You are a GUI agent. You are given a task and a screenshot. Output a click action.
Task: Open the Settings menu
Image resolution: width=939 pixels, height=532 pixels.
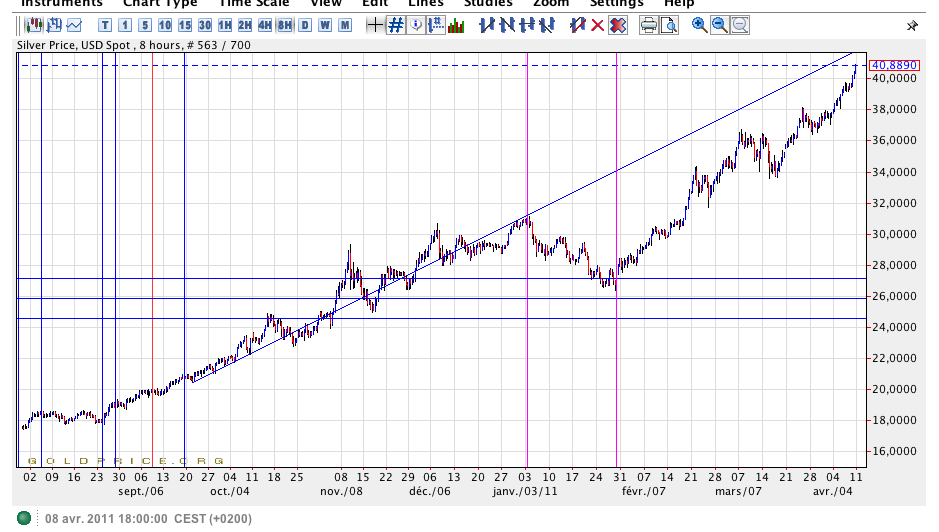pyautogui.click(x=616, y=3)
